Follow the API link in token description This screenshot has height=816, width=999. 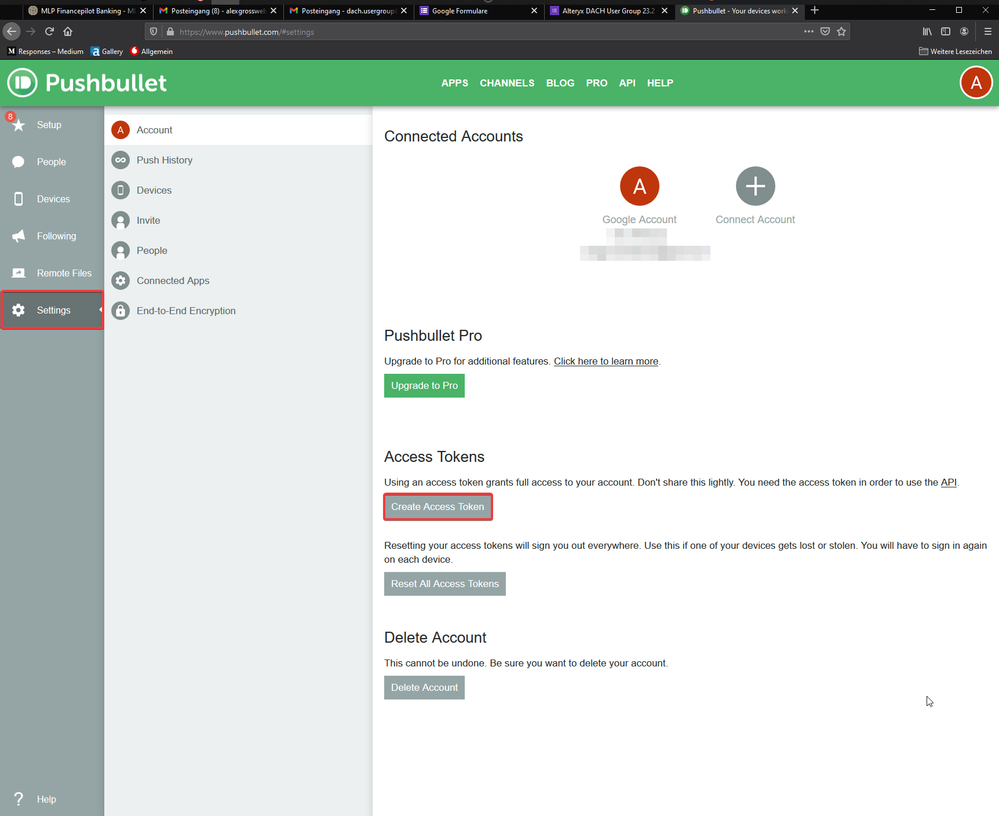coord(949,482)
